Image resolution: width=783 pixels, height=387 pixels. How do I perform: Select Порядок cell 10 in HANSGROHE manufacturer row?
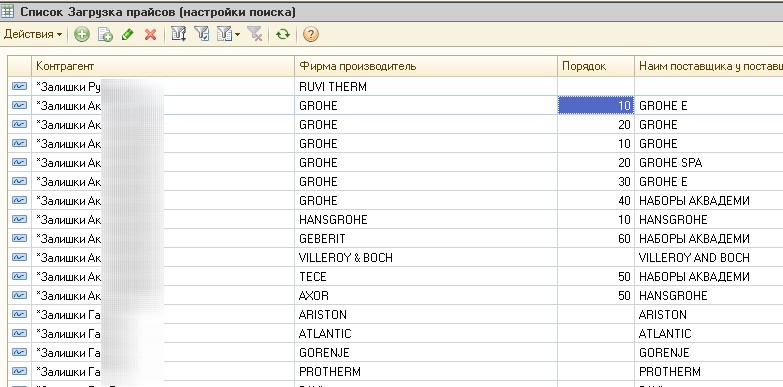point(596,219)
